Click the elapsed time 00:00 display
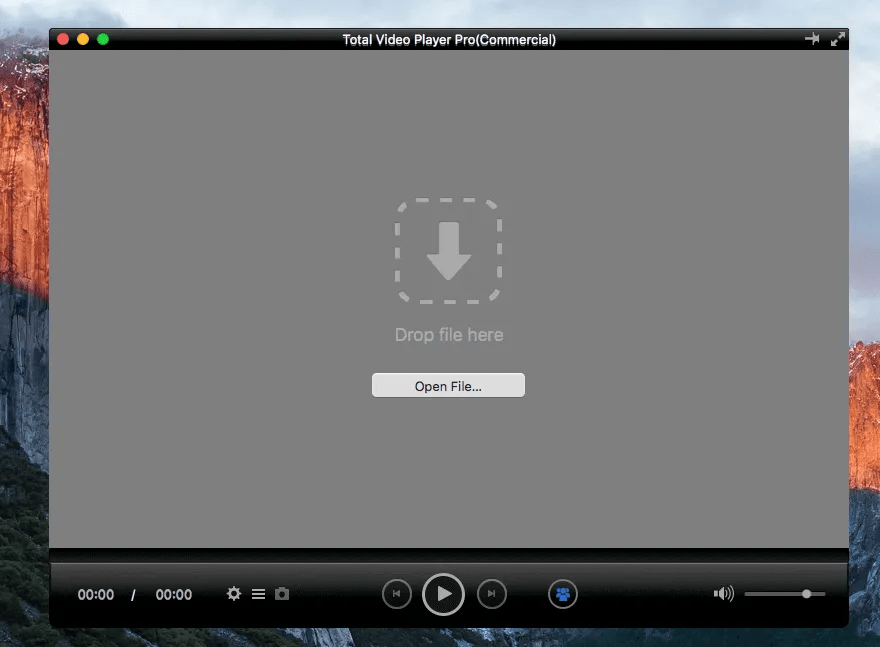 pos(95,595)
